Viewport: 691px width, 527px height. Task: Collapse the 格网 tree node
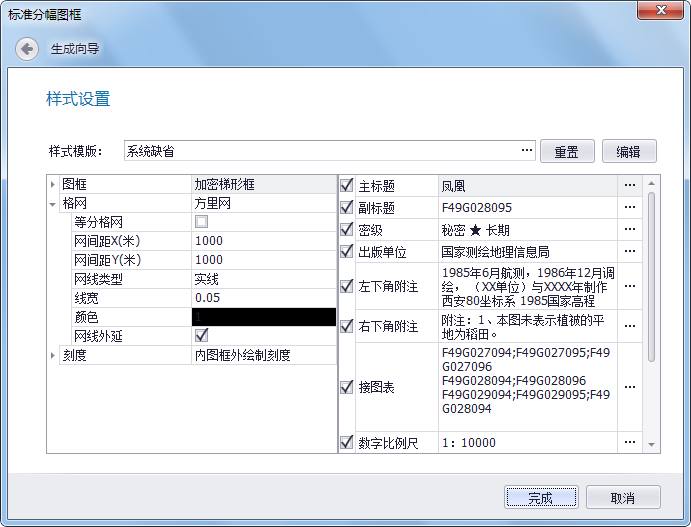pos(53,203)
